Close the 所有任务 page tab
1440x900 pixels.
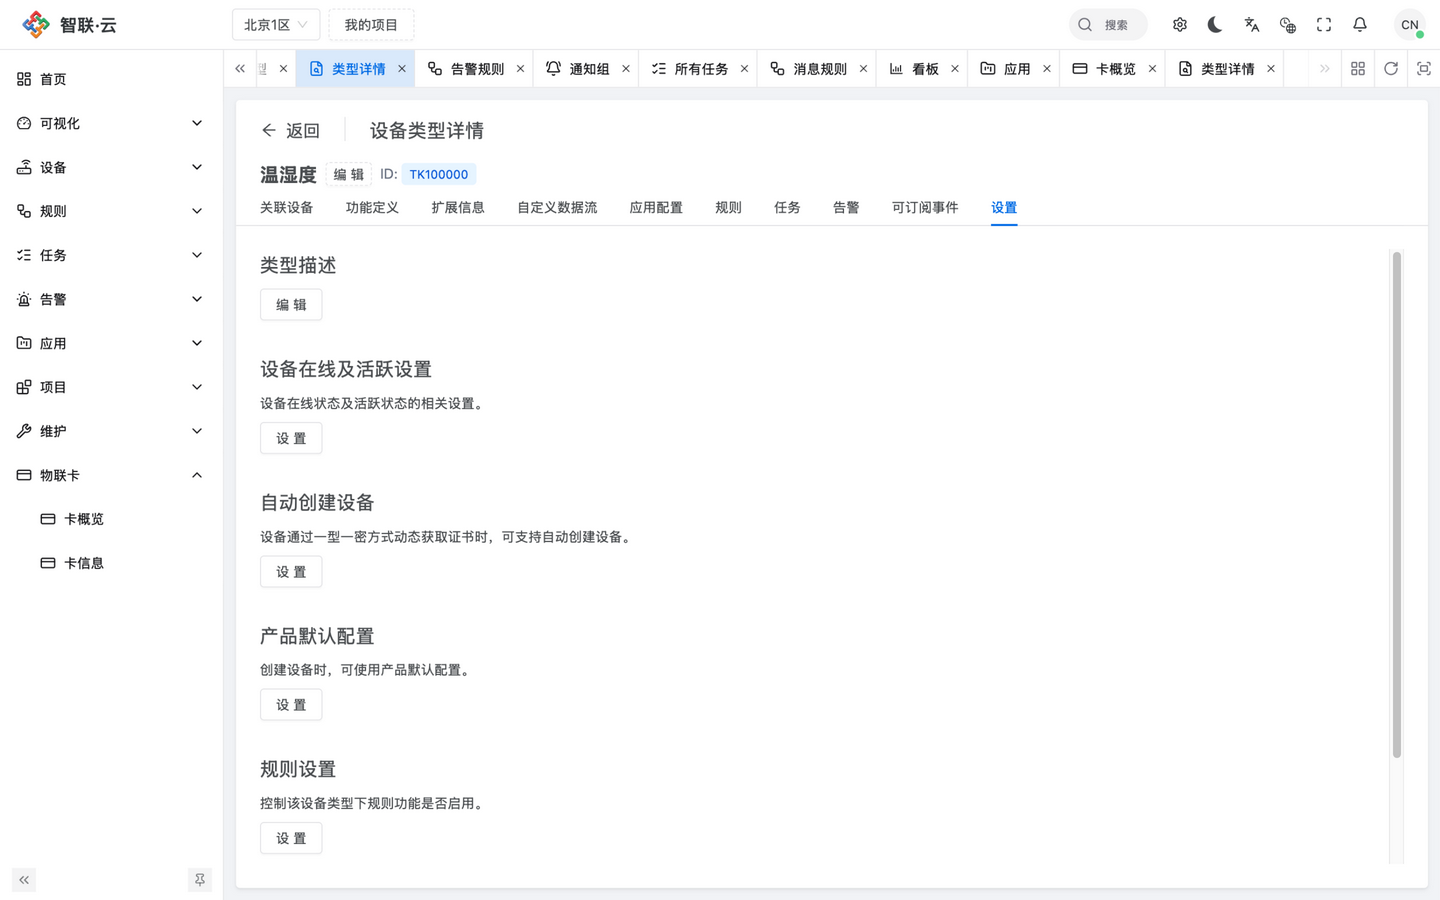point(744,69)
